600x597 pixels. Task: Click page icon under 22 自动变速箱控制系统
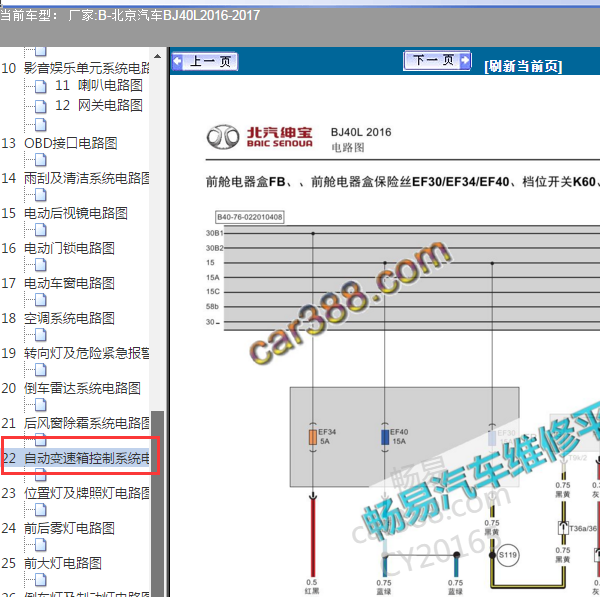click(41, 475)
